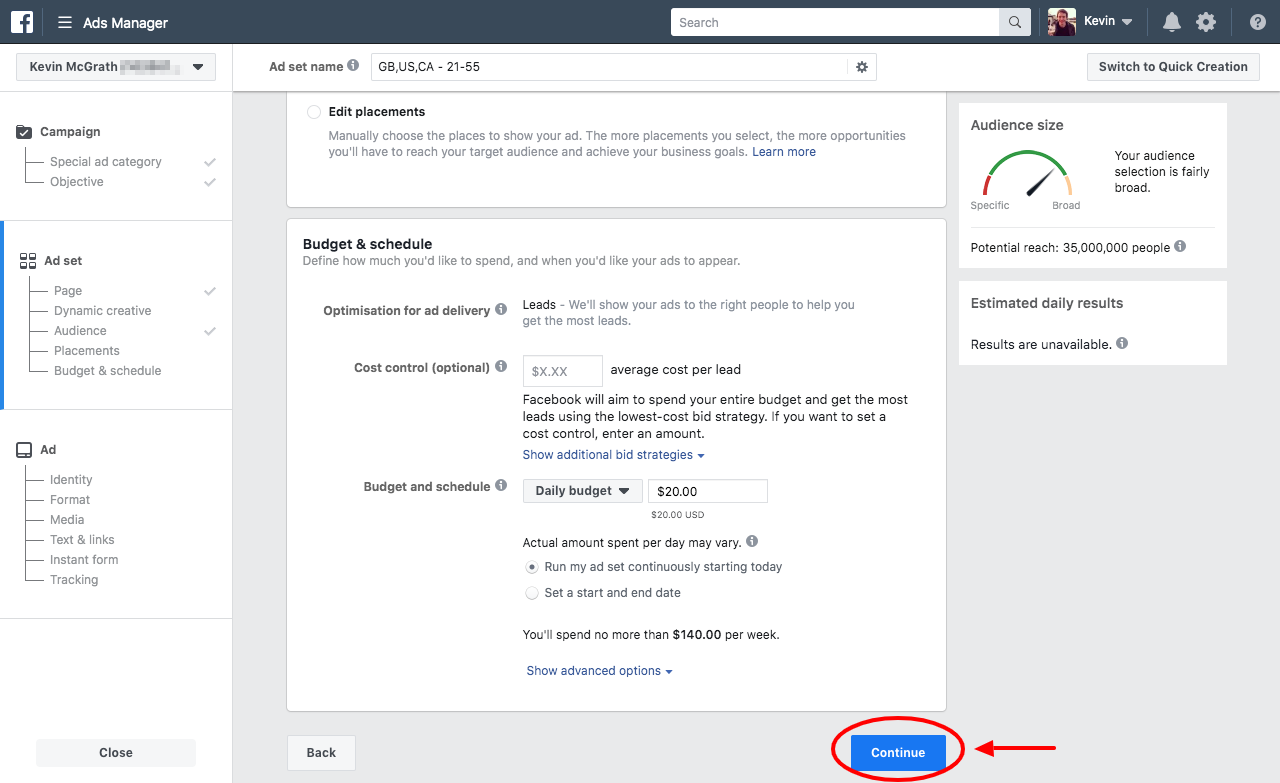The image size is (1280, 783).
Task: Expand Show advanced options
Action: [x=599, y=671]
